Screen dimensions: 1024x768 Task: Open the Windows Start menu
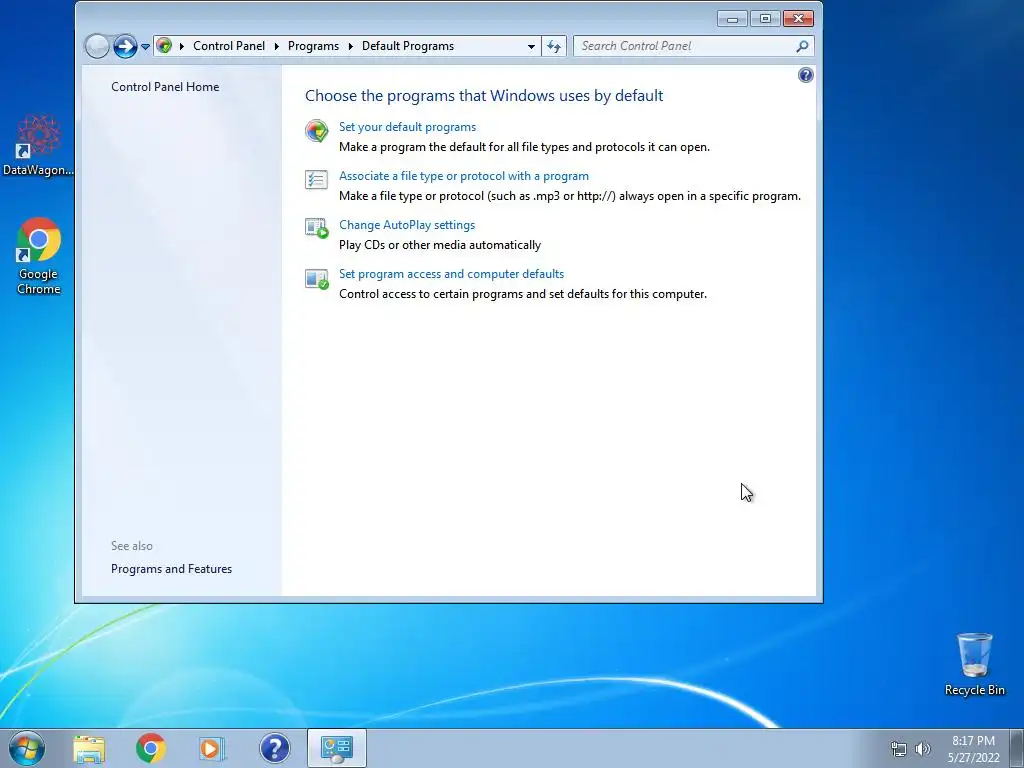point(27,748)
